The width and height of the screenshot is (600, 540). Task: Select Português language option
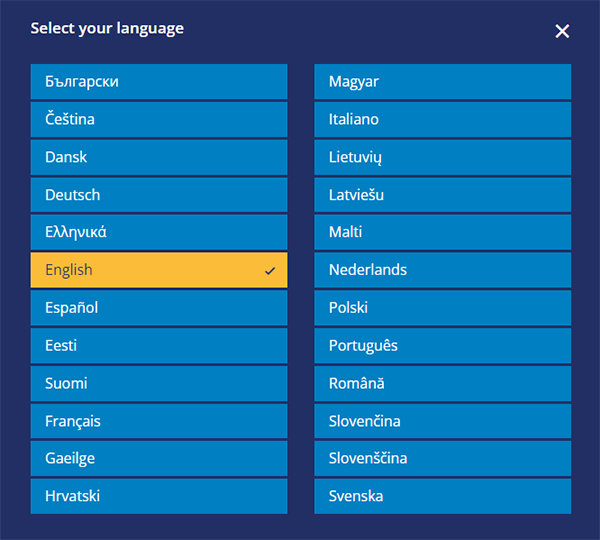coord(442,345)
